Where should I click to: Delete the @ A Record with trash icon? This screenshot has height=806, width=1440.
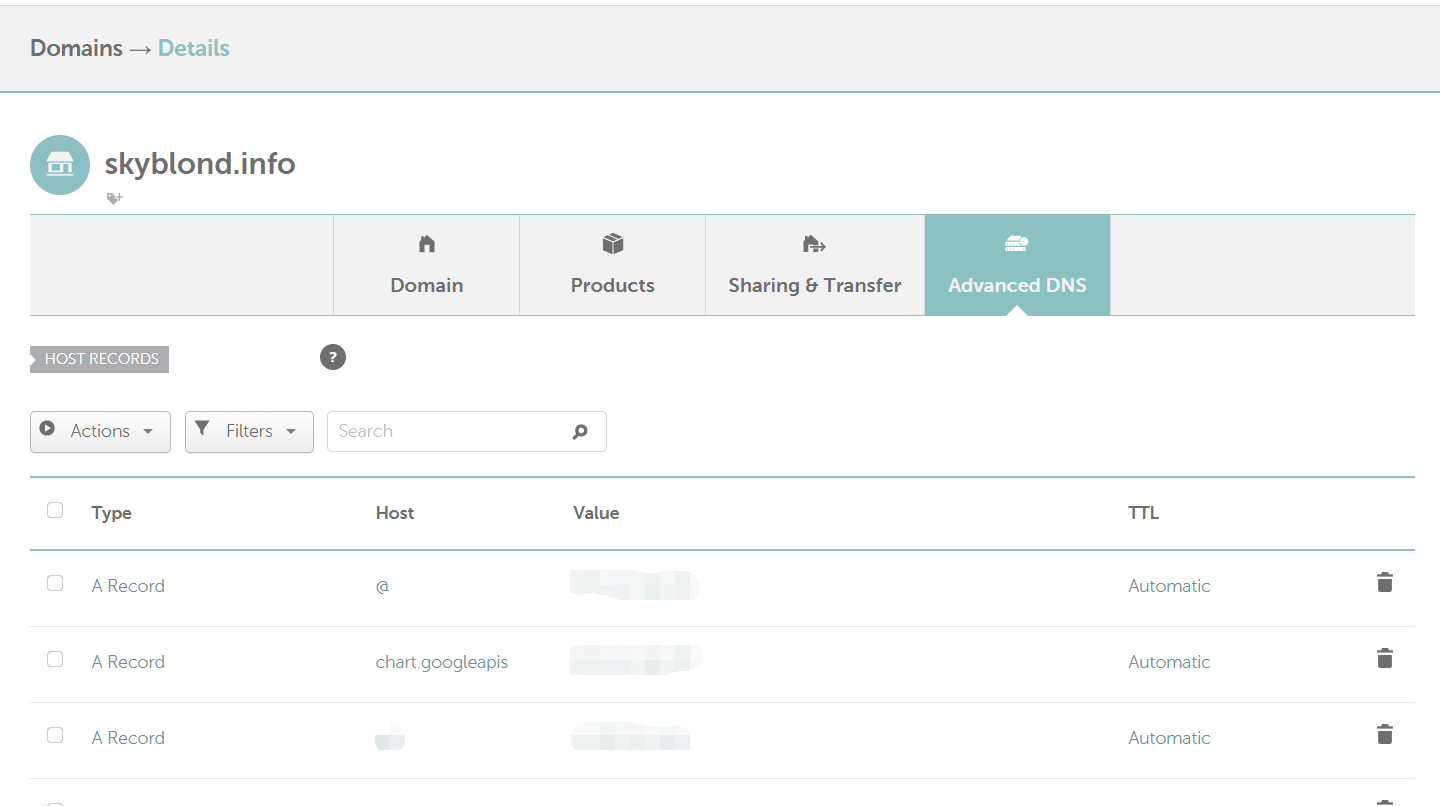[x=1385, y=582]
